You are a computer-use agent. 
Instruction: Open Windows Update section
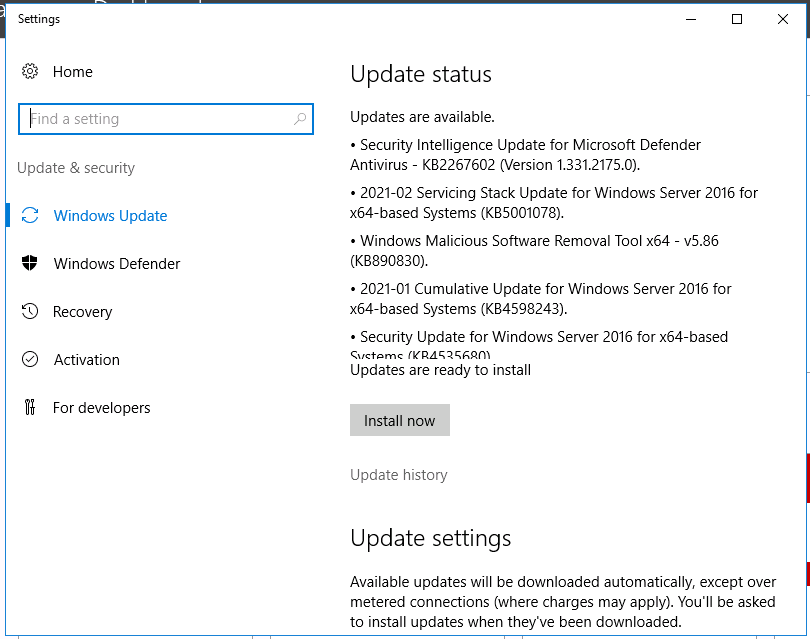(111, 215)
